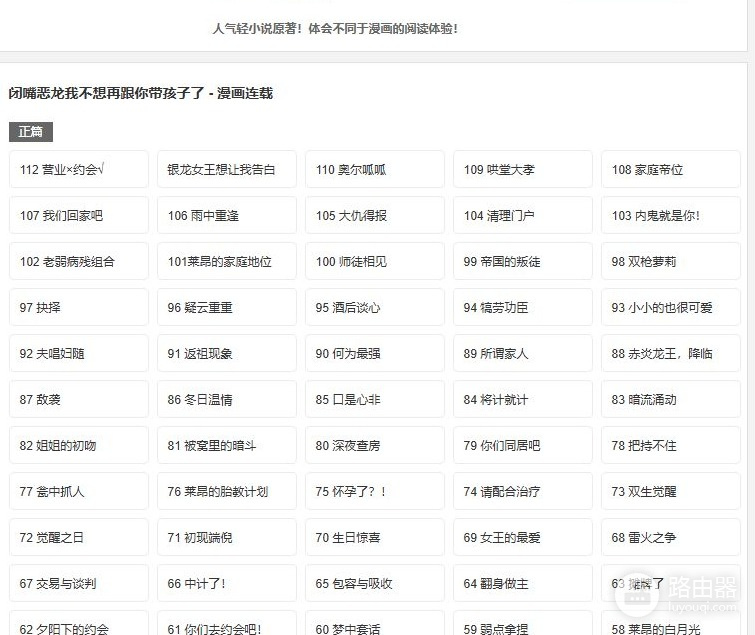Image resolution: width=755 pixels, height=635 pixels.
Task: Open chapter 59 弱点拿捏
Action: click(523, 623)
